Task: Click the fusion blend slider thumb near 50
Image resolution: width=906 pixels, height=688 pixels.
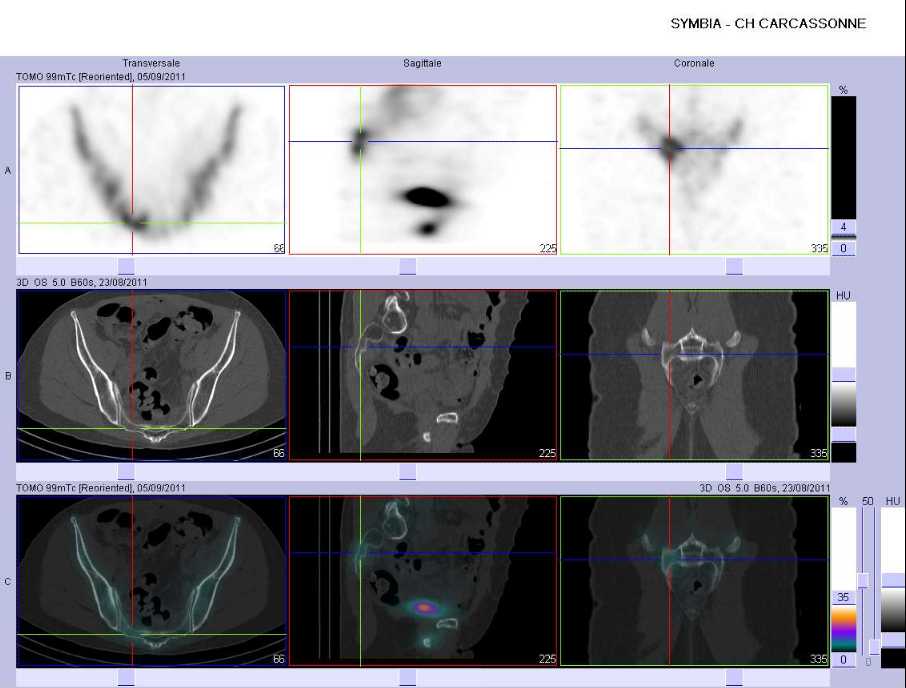Action: (x=863, y=581)
